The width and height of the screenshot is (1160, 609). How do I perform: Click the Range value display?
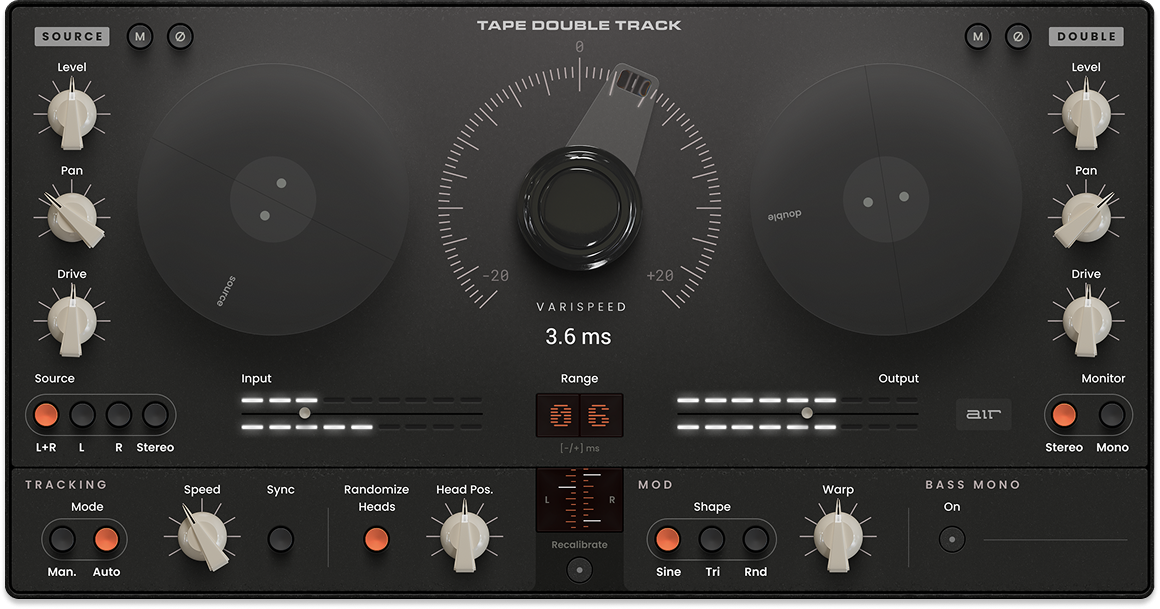click(579, 414)
